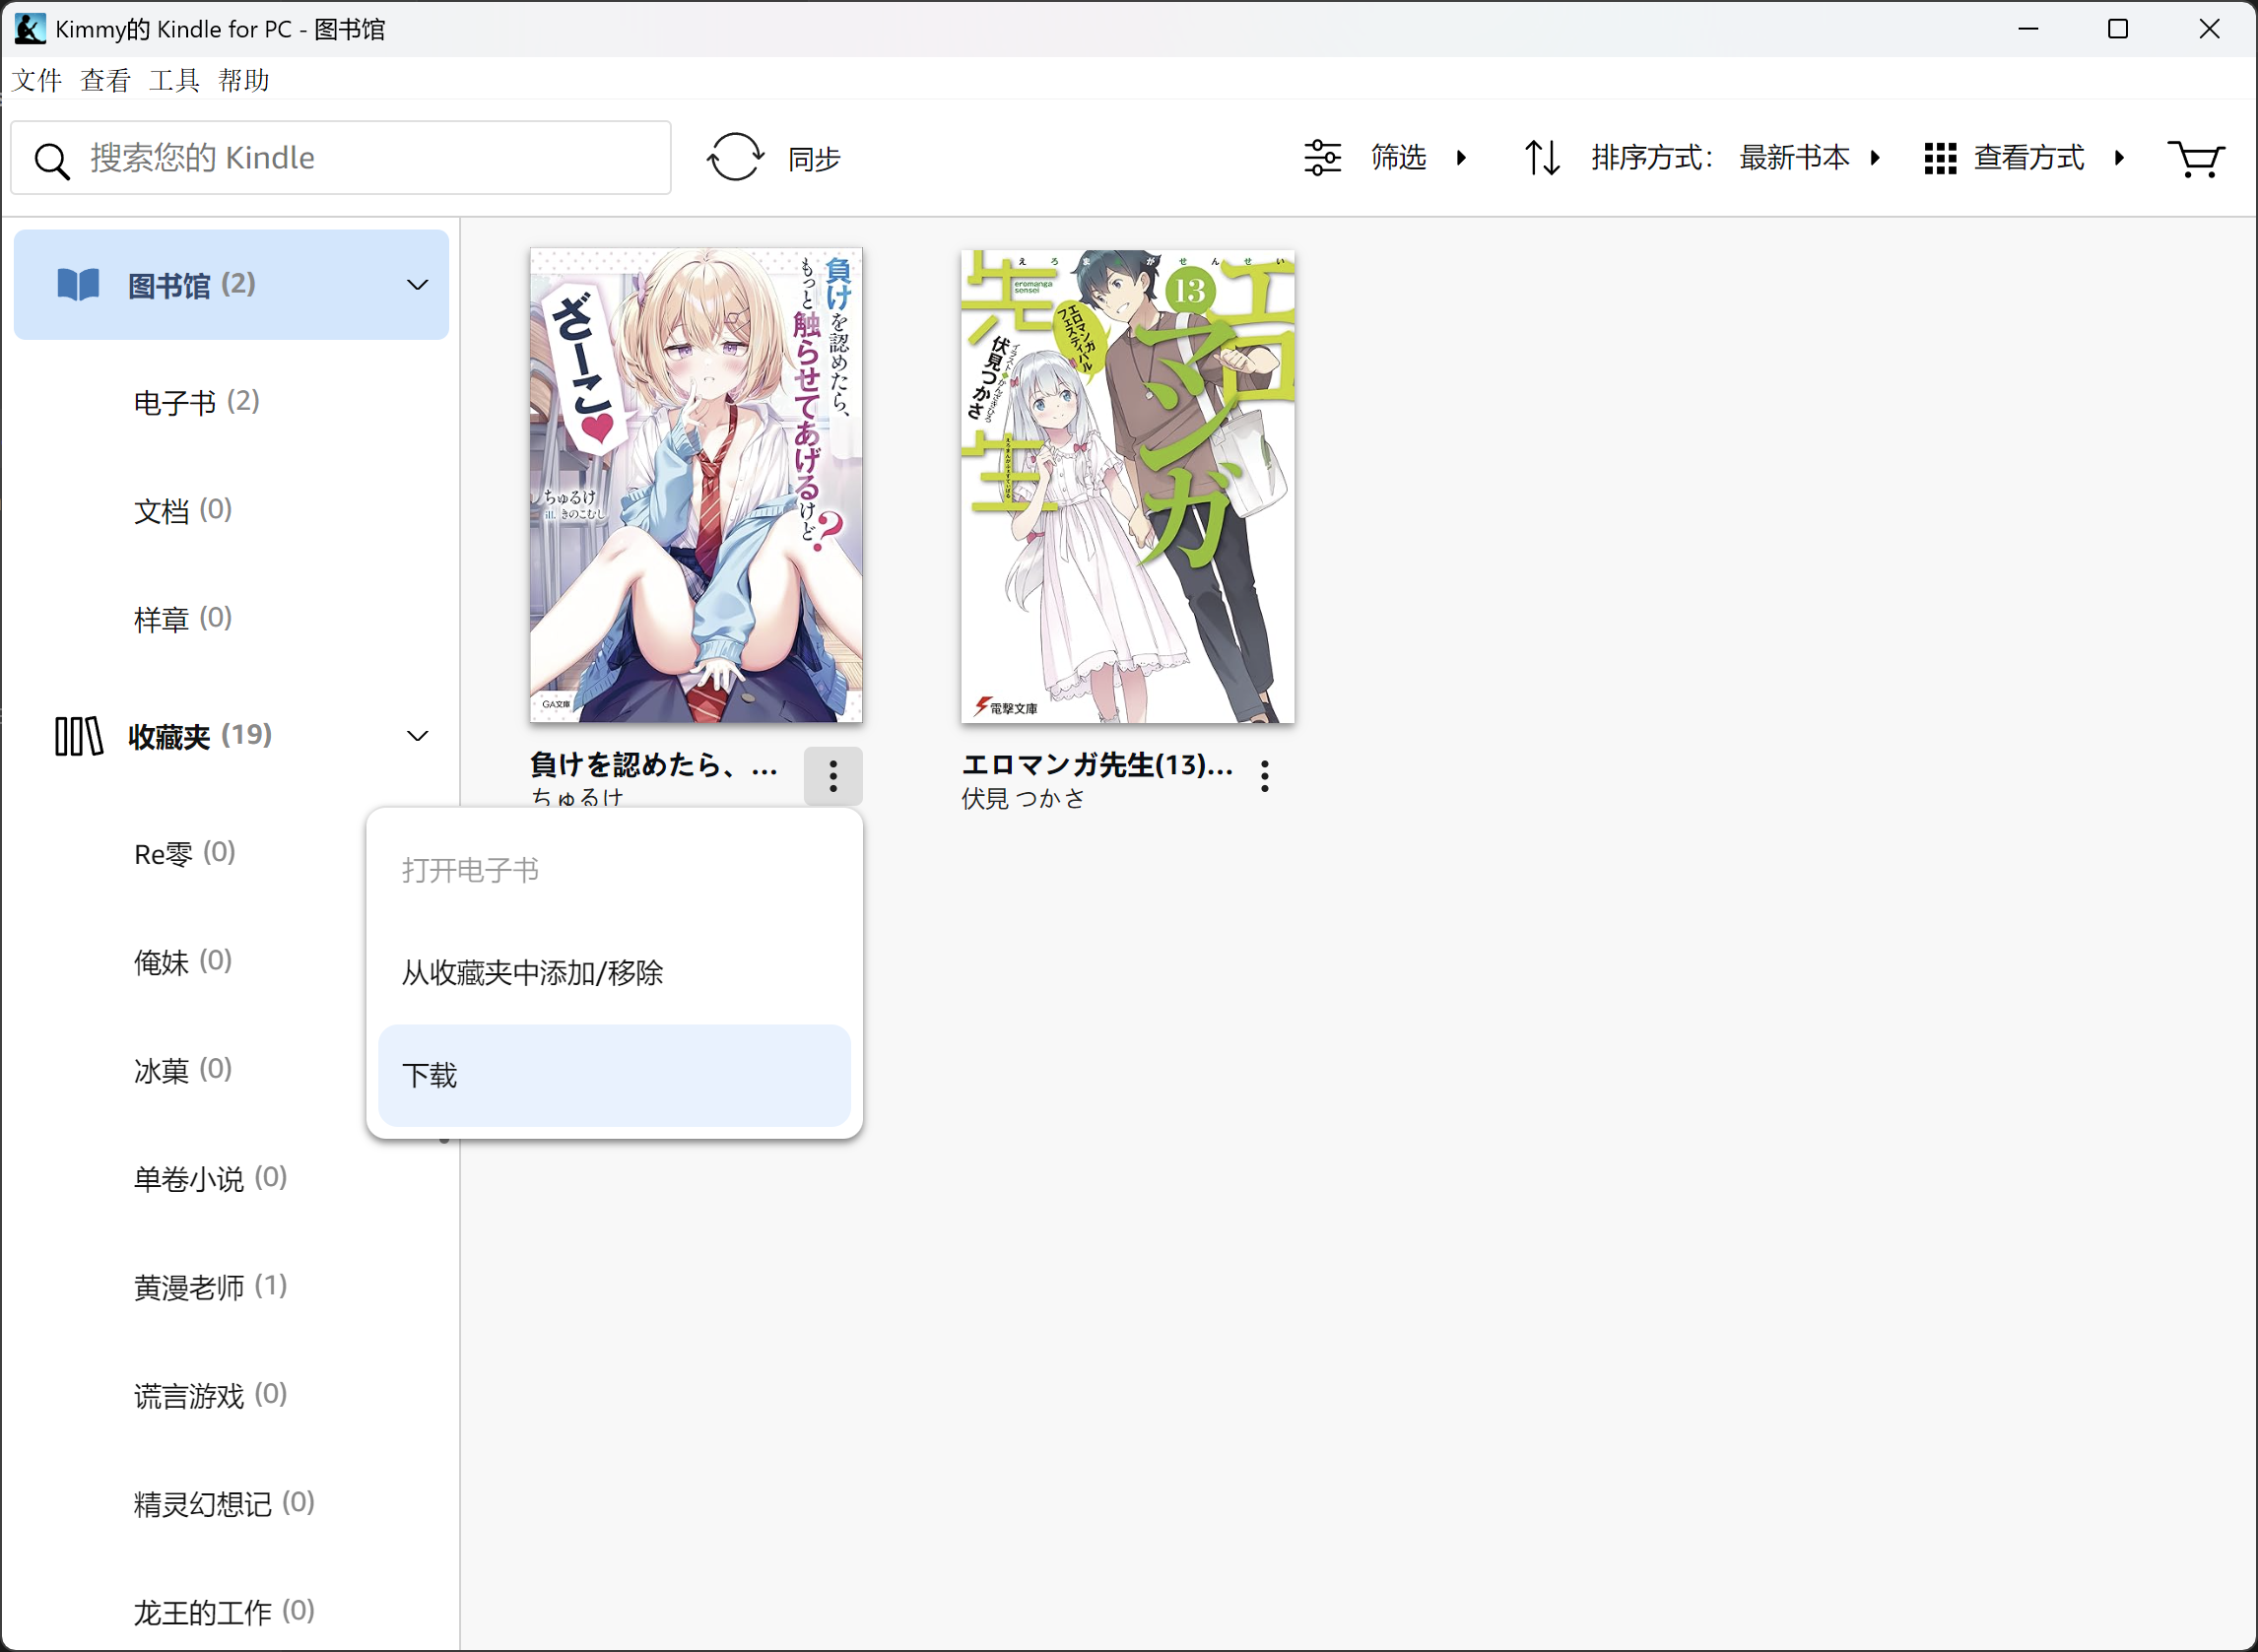Open the 单卷小说 collection
This screenshot has height=1652, width=2258.
210,1178
